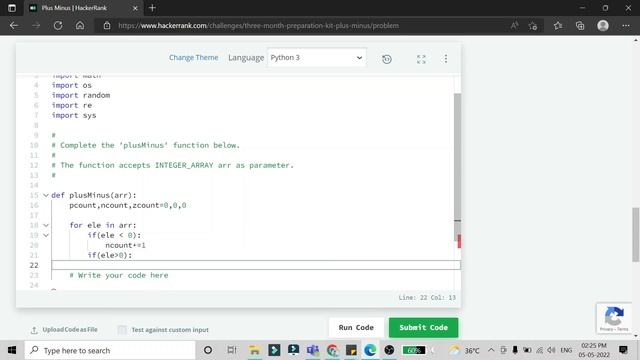Click the browser back arrow
The width and height of the screenshot is (640, 360).
coord(14,25)
